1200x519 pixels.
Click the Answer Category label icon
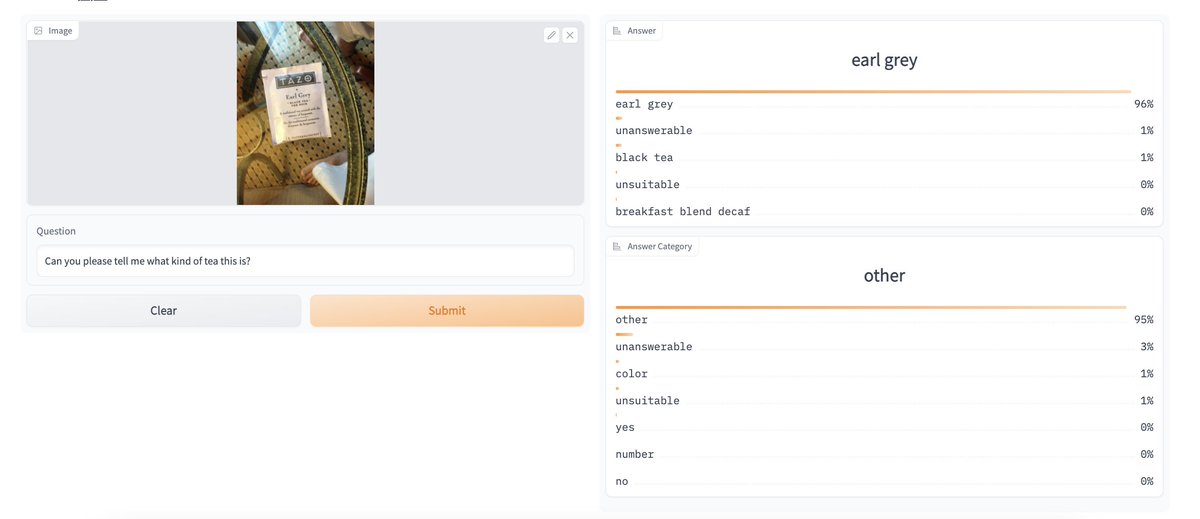click(617, 246)
